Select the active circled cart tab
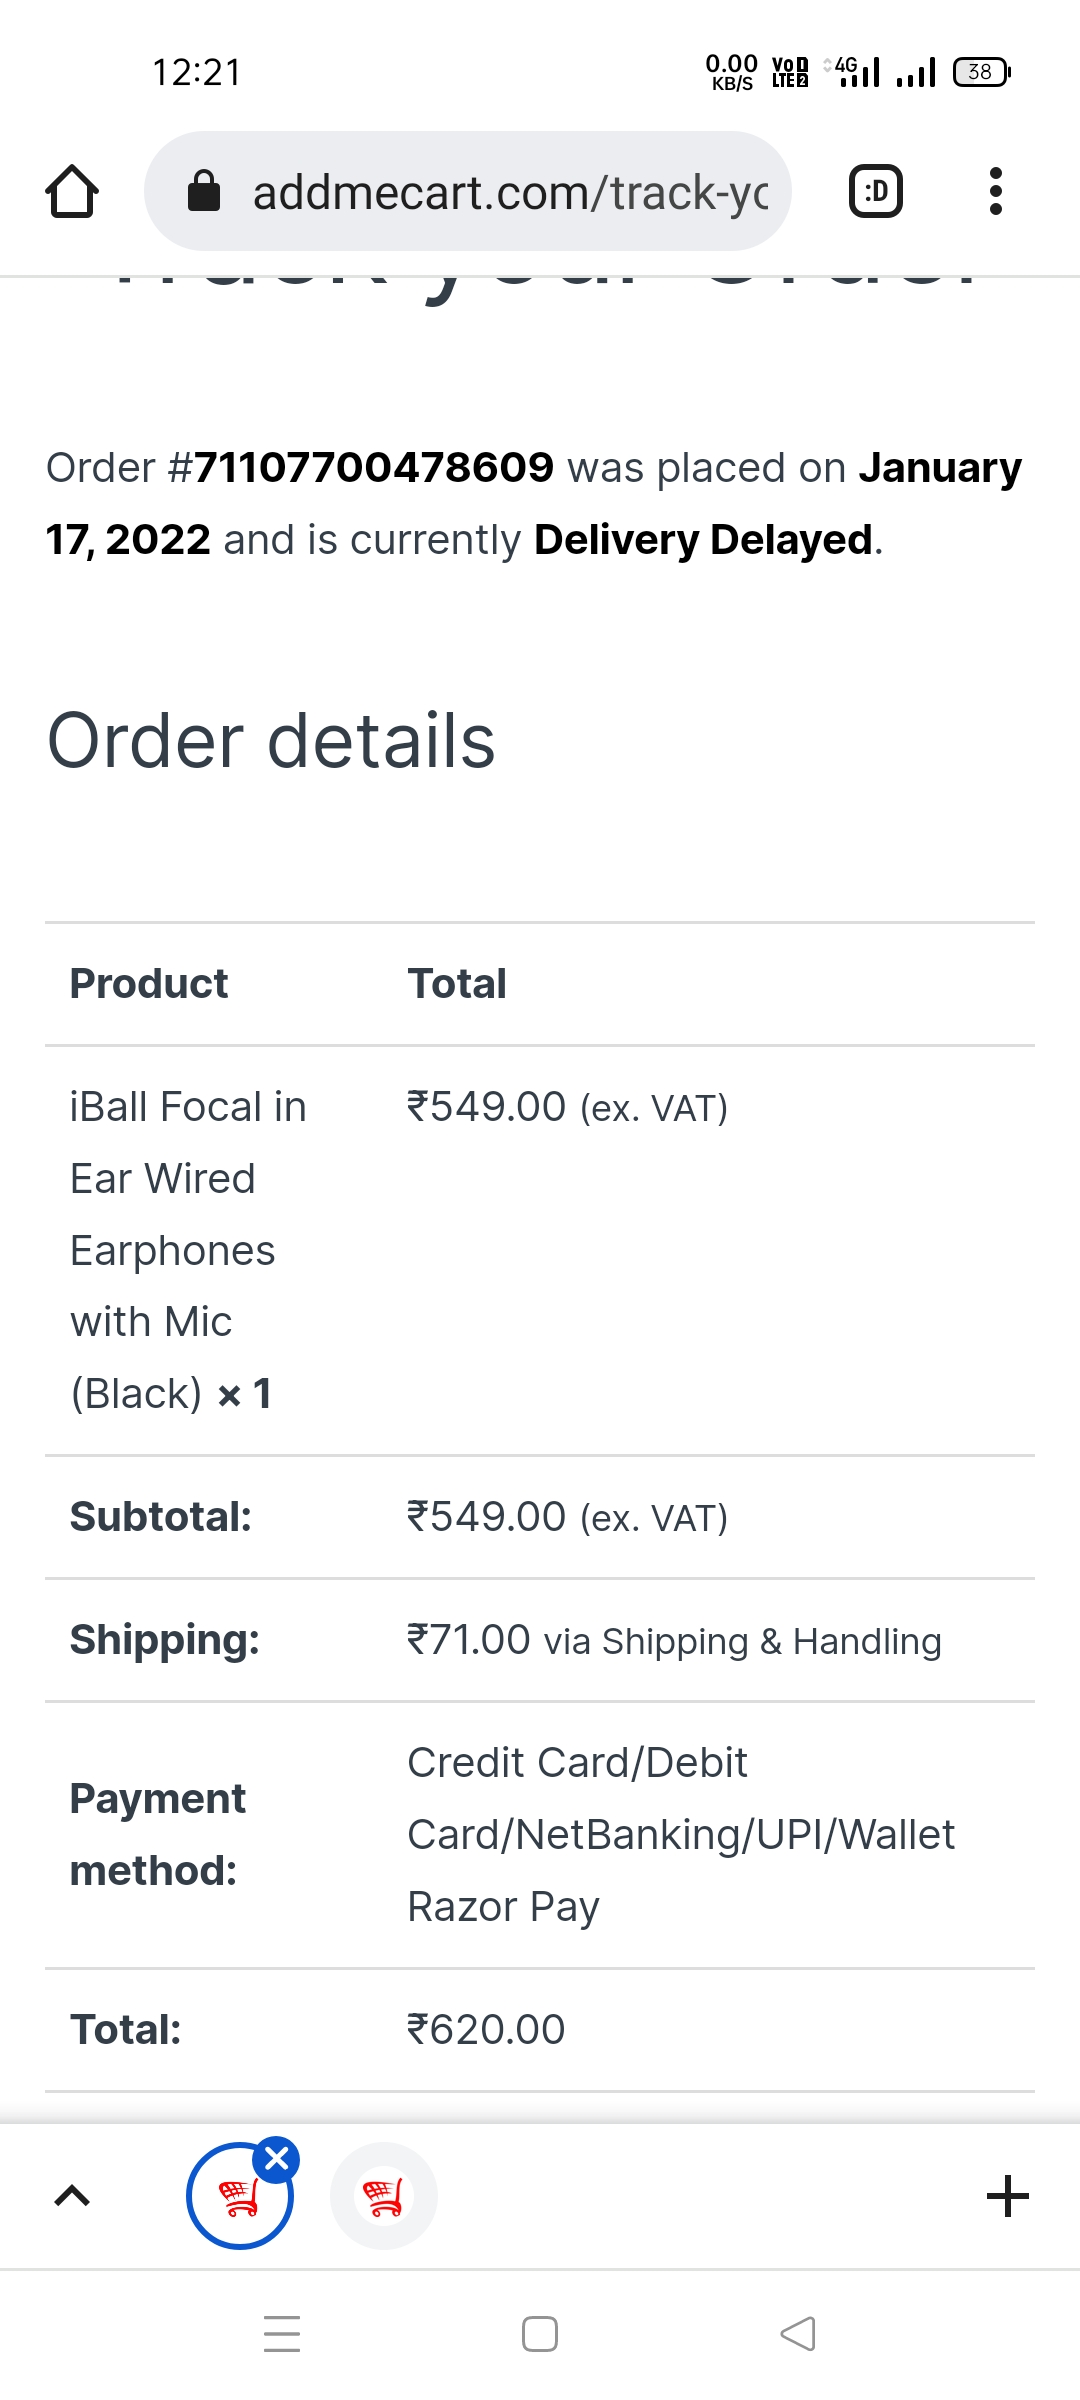The image size is (1080, 2400). 238,2198
